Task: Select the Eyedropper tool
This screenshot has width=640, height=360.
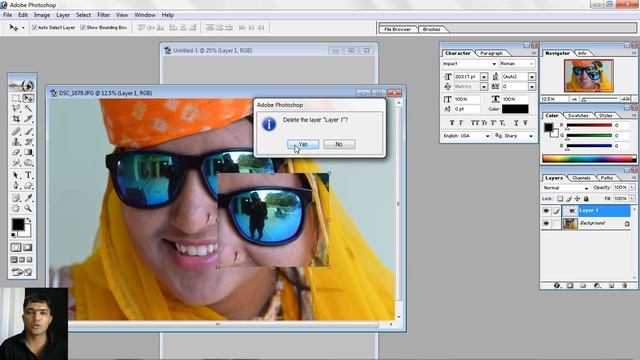Action: (x=28, y=198)
